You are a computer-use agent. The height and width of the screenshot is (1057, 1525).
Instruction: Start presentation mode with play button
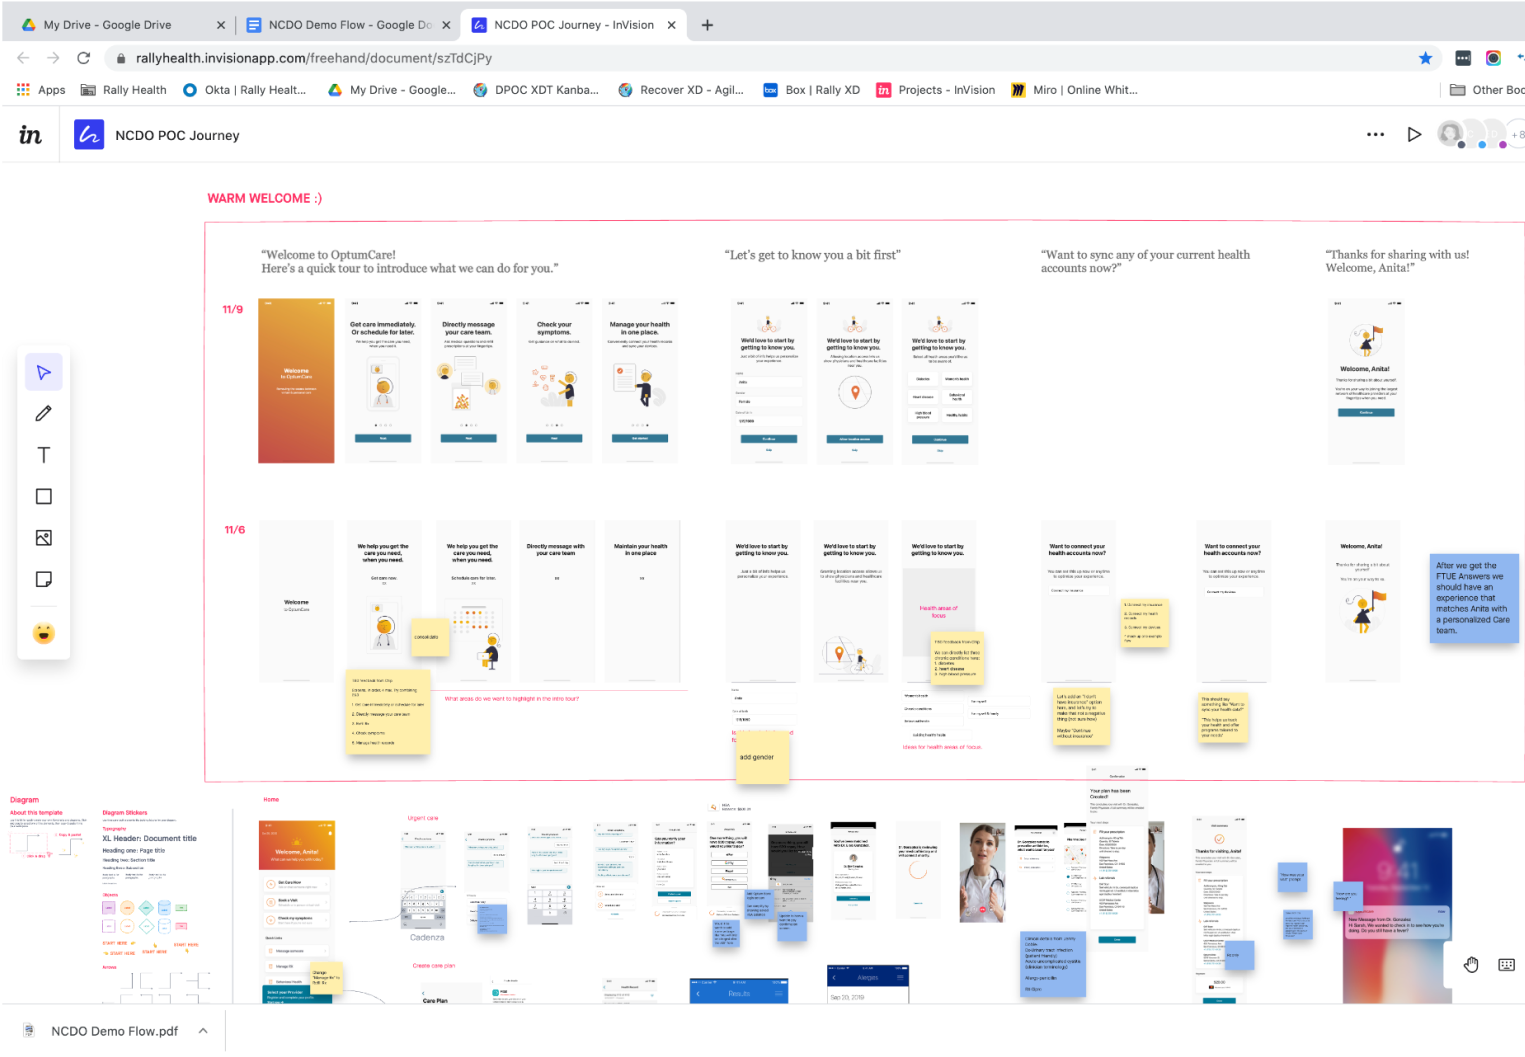click(1414, 134)
